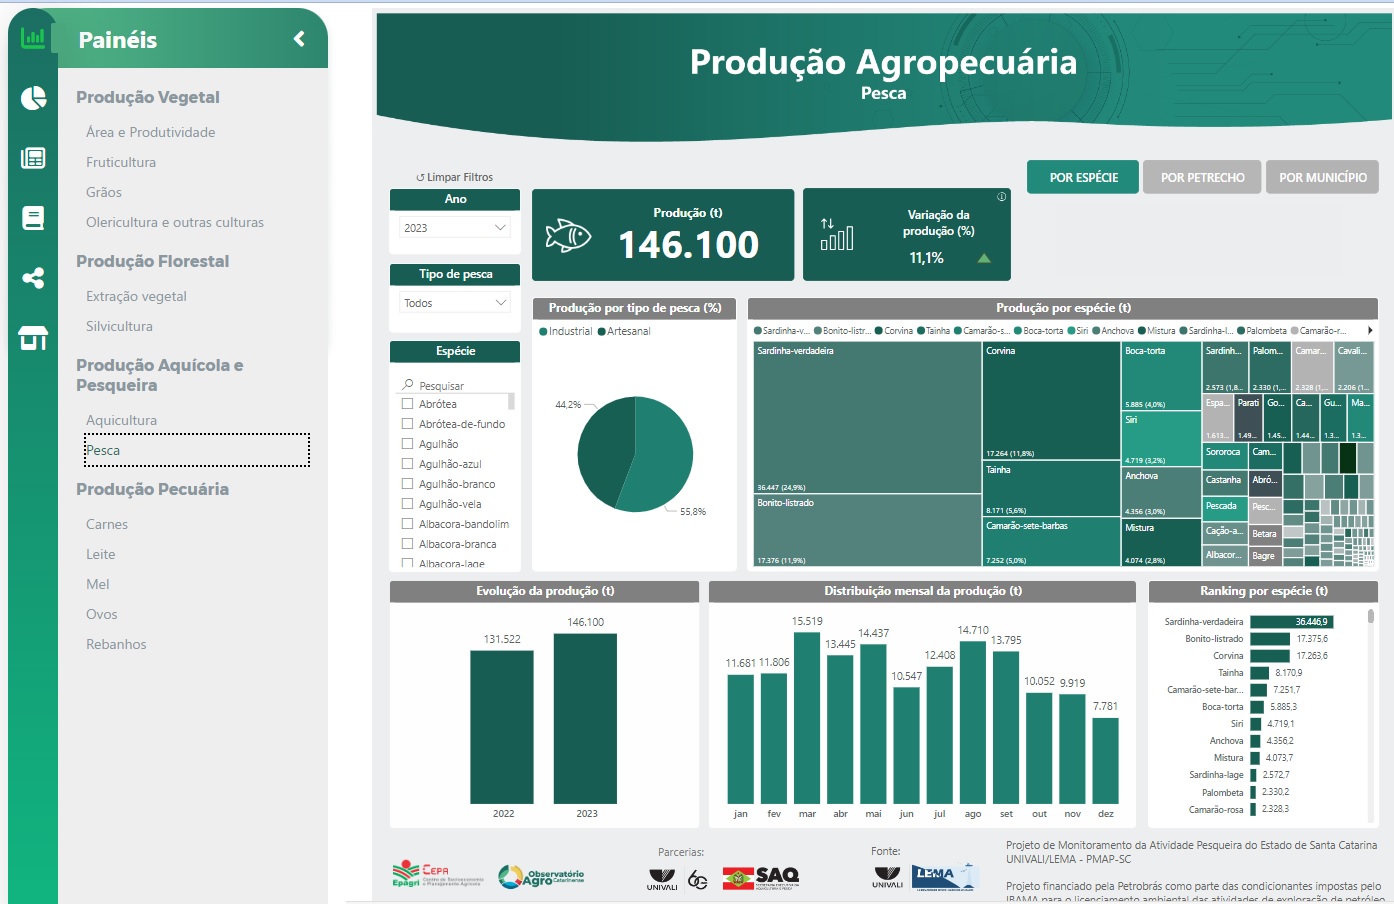The width and height of the screenshot is (1394, 904).
Task: Click the 2023 evolution bar
Action: (585, 718)
